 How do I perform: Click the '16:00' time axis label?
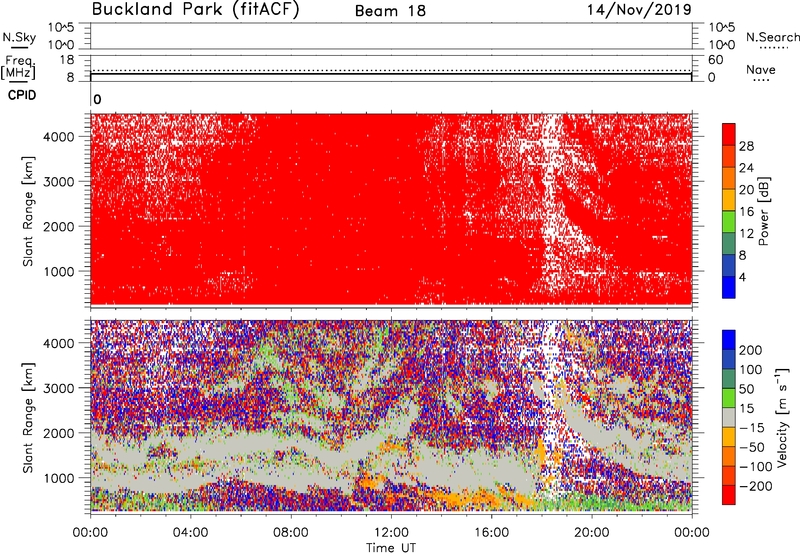click(491, 533)
